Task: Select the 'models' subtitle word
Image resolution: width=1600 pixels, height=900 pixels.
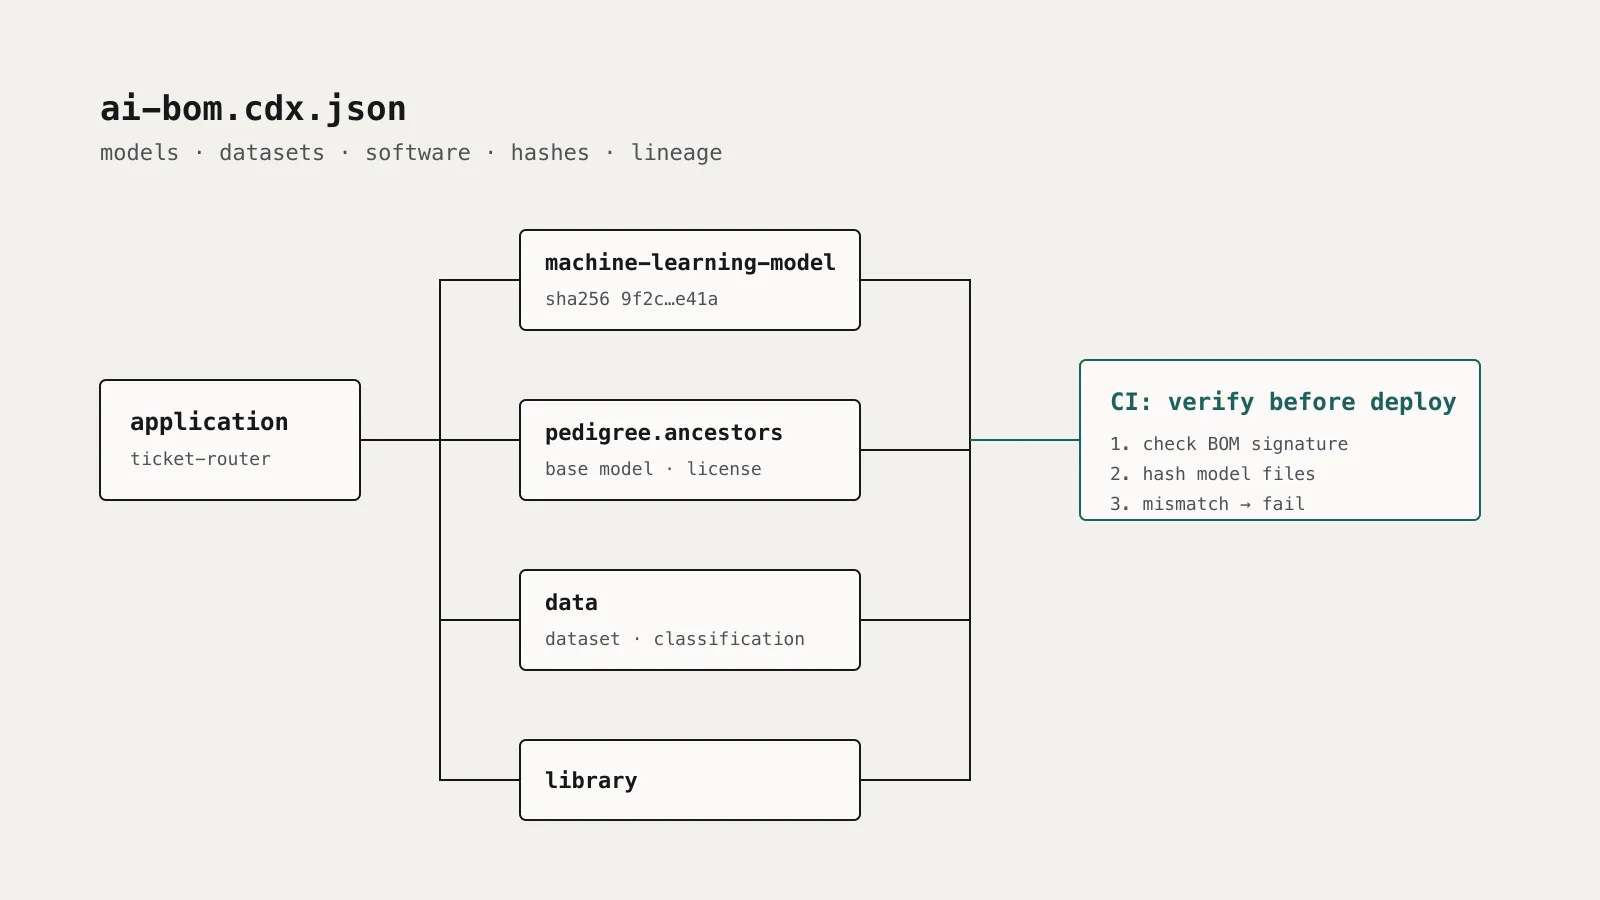Action: [x=139, y=153]
